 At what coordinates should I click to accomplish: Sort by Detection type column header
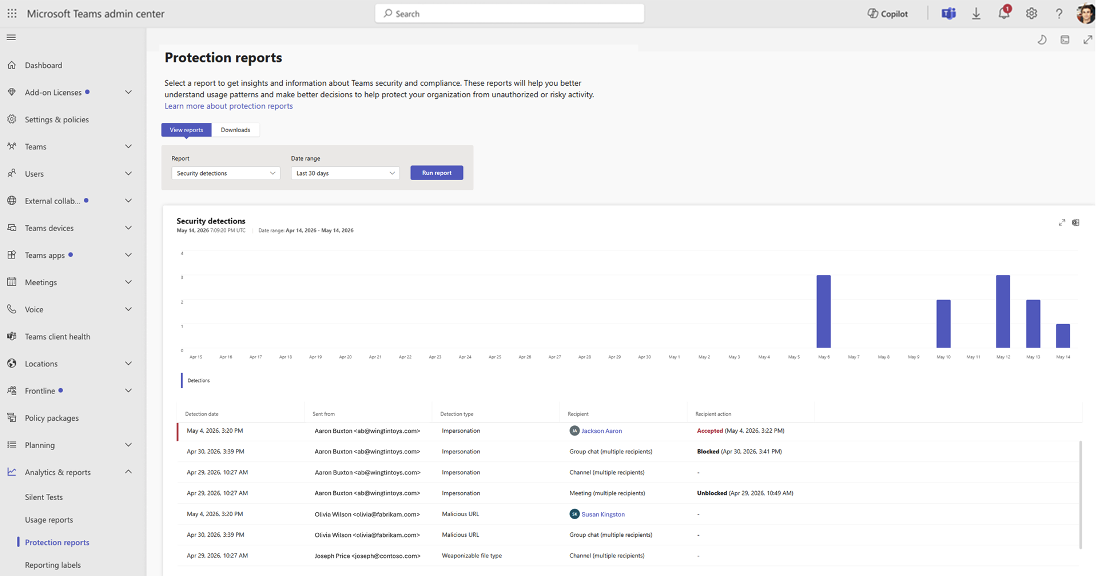pyautogui.click(x=457, y=414)
